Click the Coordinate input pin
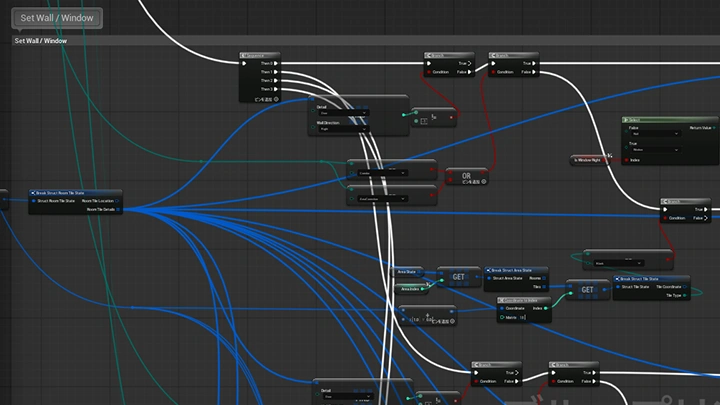The width and height of the screenshot is (720, 405). coord(502,309)
